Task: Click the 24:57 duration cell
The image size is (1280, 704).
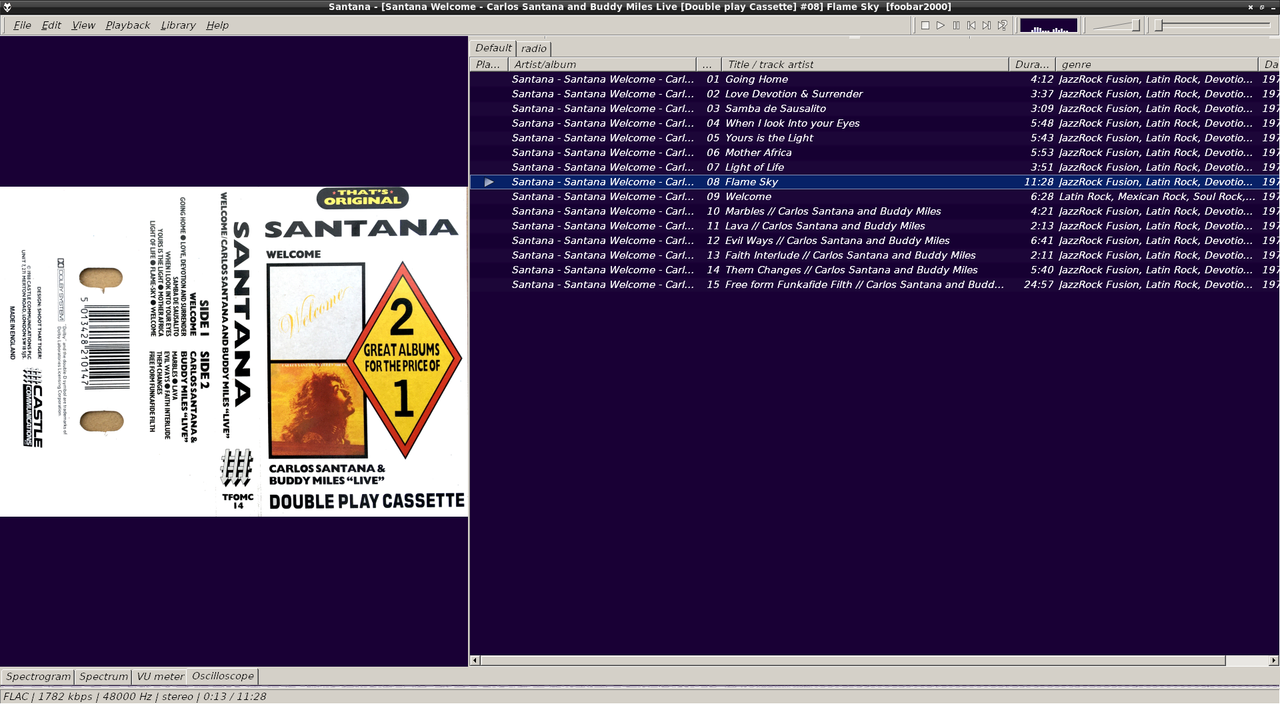Action: pos(1038,284)
